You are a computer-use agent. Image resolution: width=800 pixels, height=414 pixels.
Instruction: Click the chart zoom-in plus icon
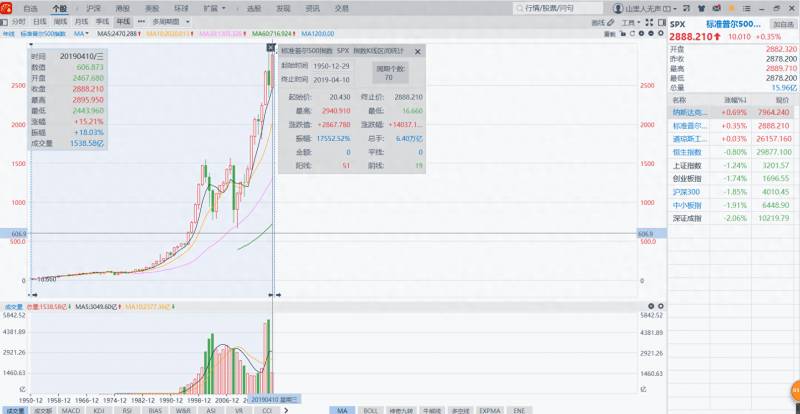click(x=641, y=34)
